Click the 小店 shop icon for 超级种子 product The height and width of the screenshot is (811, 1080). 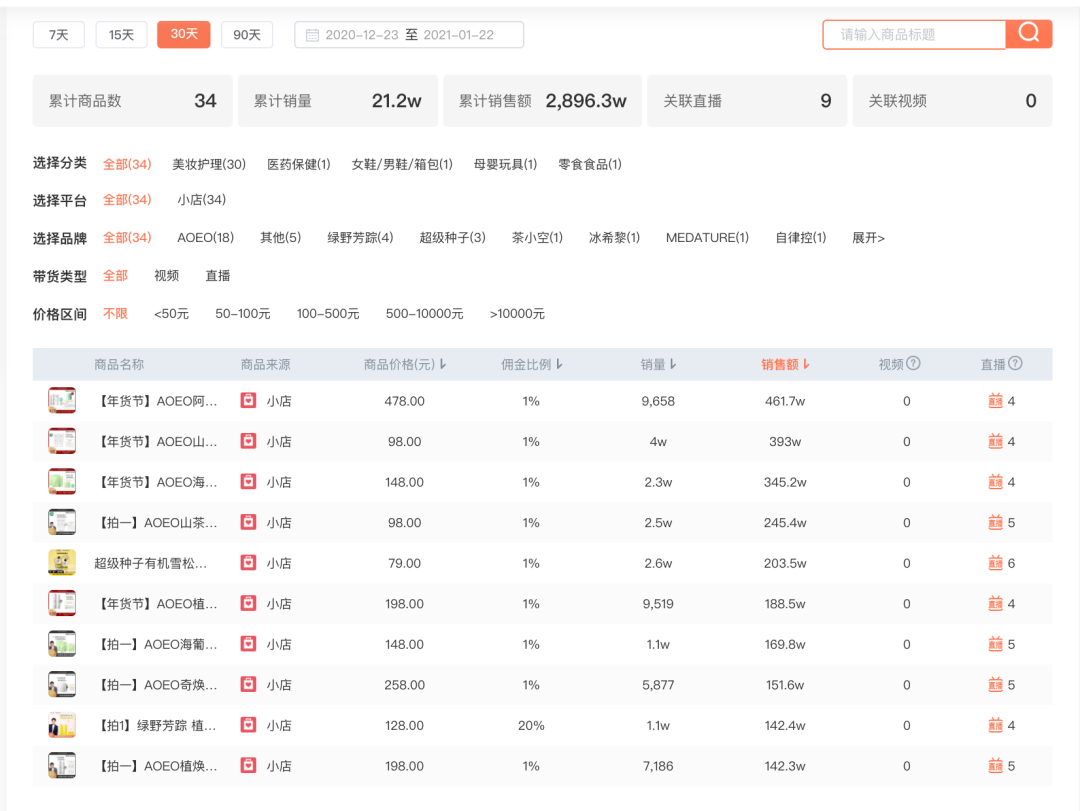click(248, 563)
